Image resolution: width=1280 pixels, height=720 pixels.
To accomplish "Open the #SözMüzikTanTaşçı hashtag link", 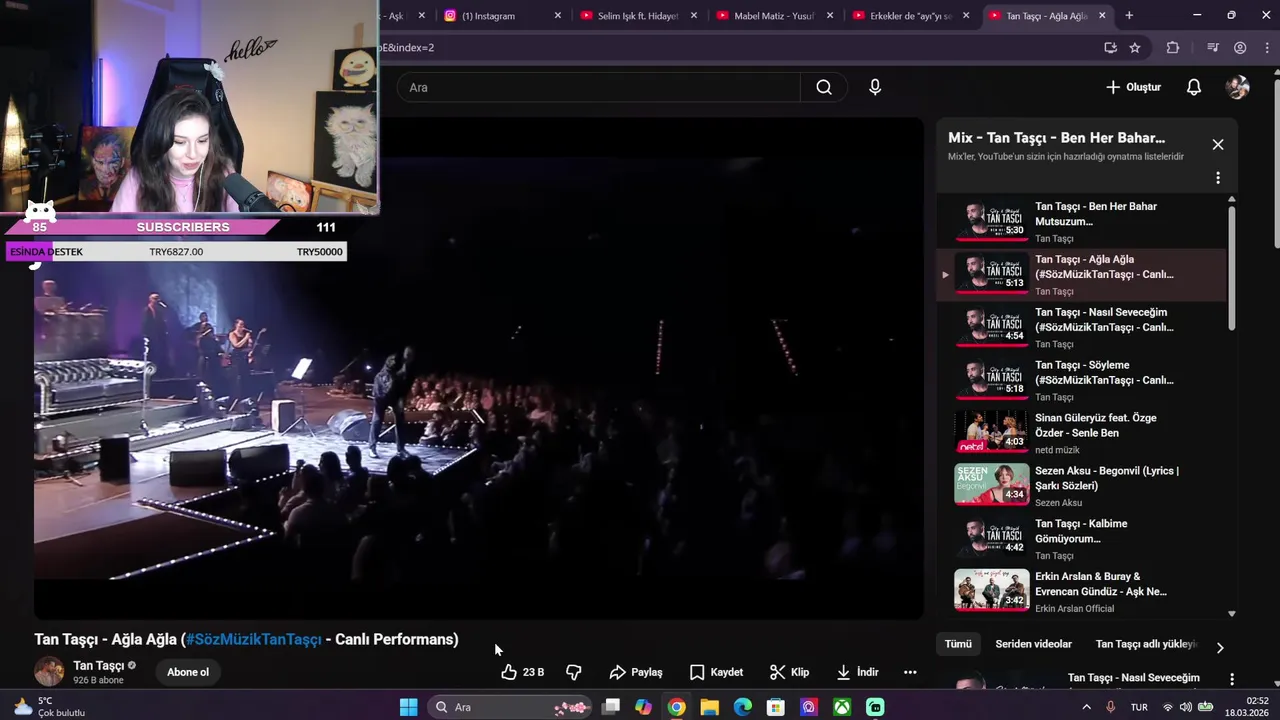I will click(253, 639).
